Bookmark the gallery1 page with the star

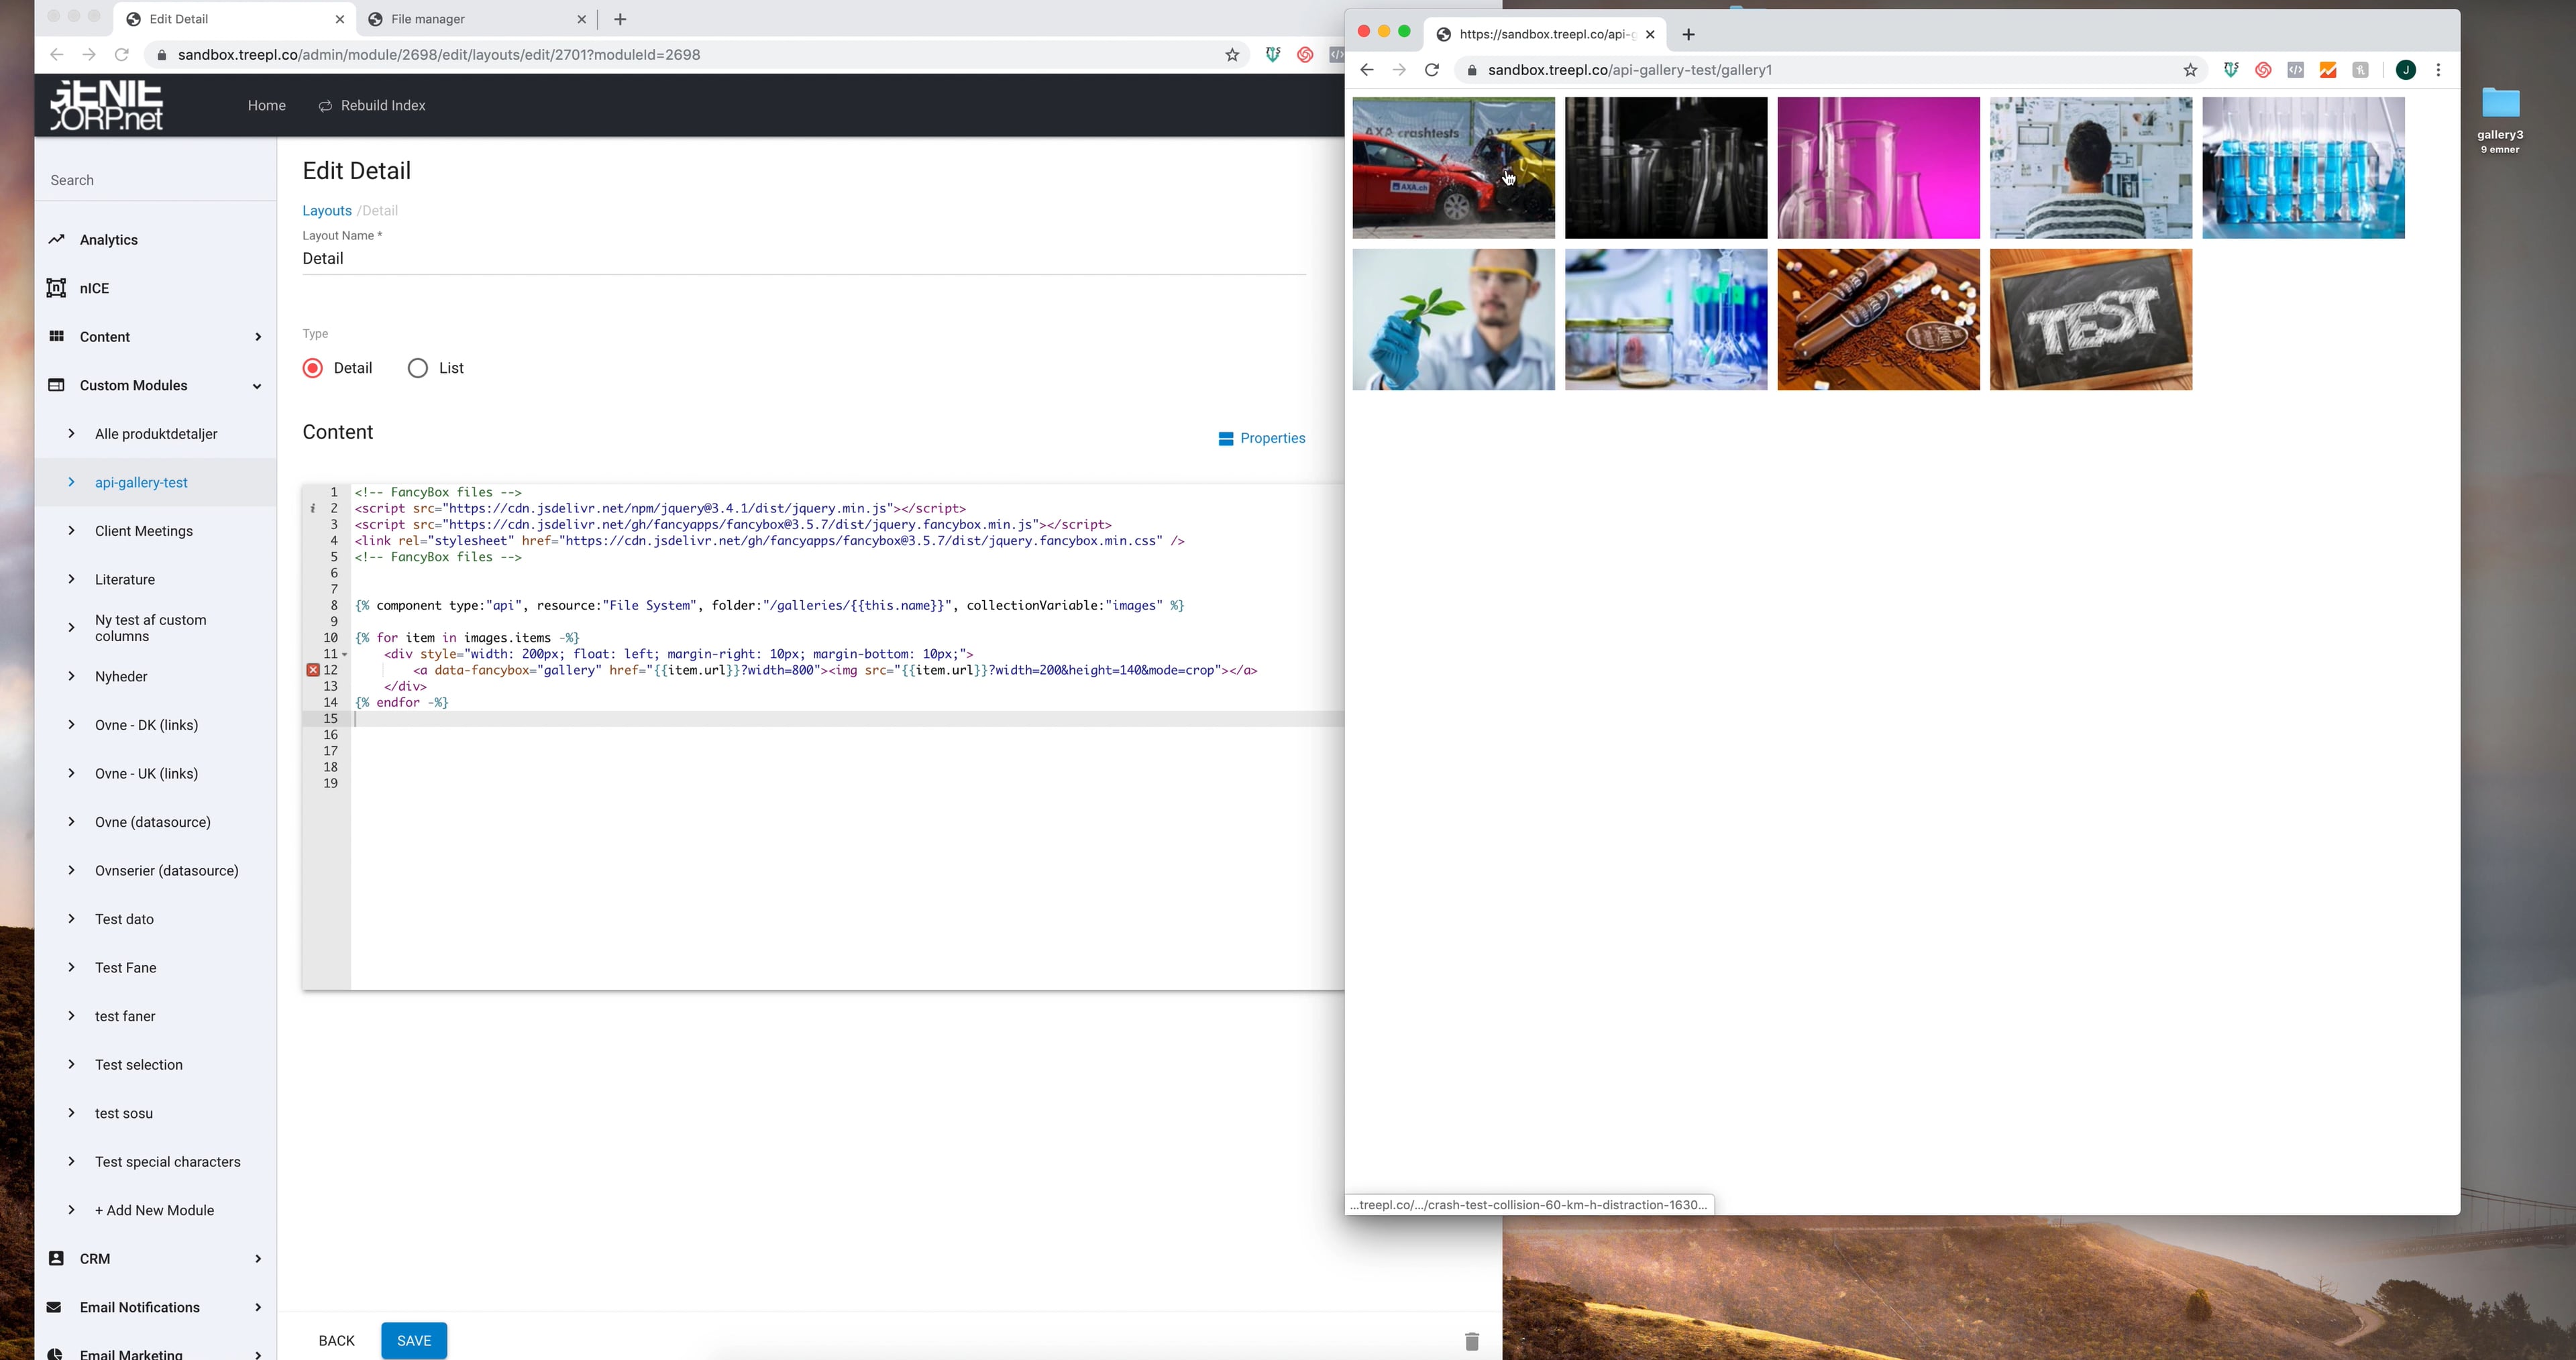pos(2190,70)
